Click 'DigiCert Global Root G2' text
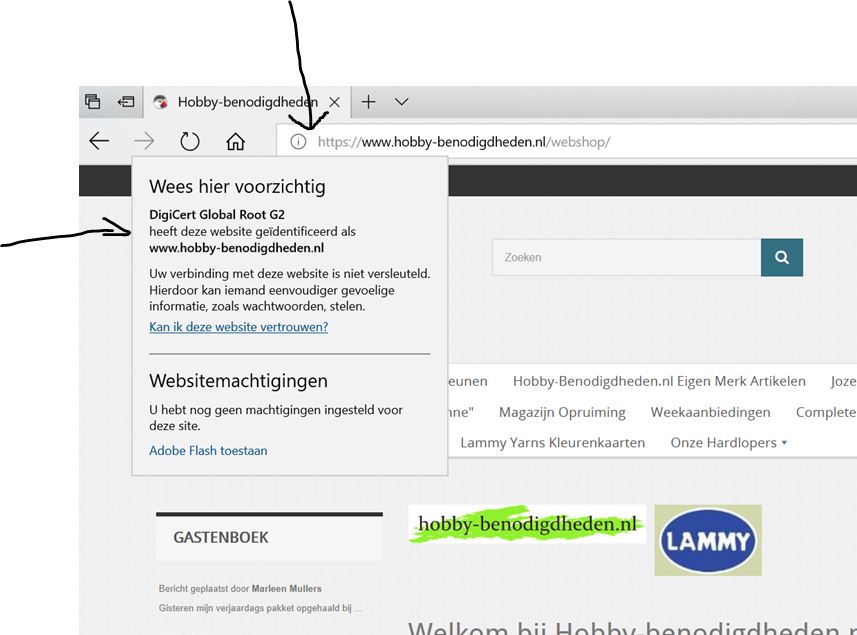 217,215
